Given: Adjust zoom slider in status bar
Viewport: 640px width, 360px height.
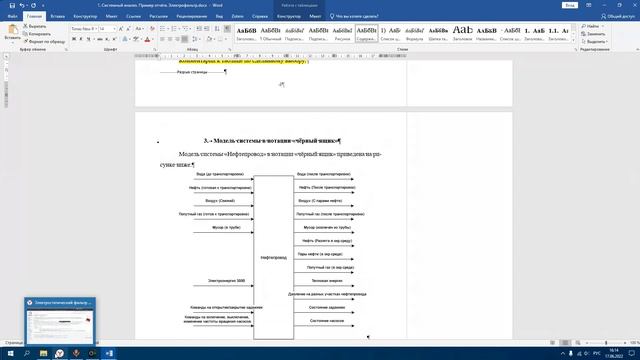Looking at the screenshot, I should 606,343.
